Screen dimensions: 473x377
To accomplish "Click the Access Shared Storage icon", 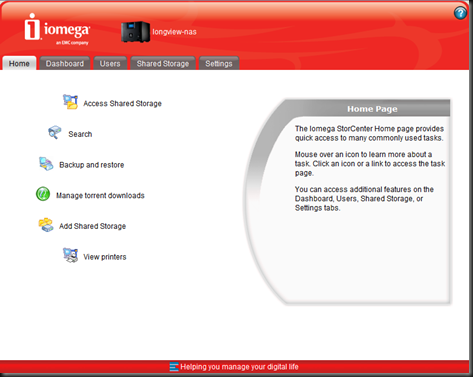I will [x=71, y=102].
